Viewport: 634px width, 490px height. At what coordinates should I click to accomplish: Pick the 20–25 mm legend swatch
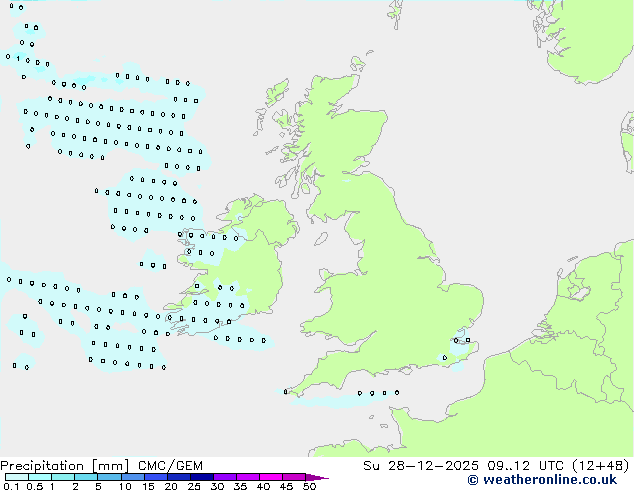(178, 477)
